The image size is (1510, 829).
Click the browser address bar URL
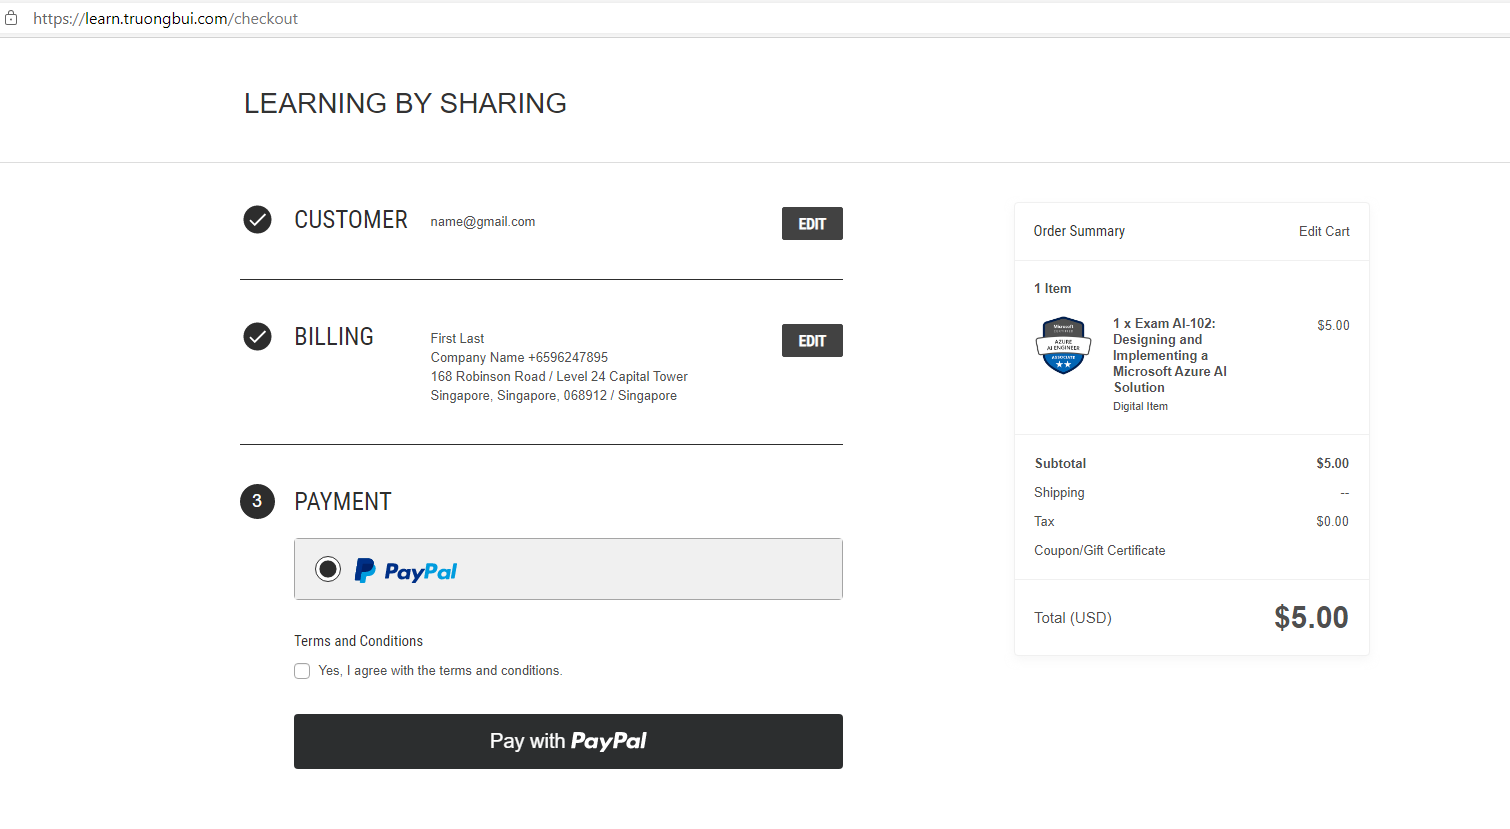[x=165, y=18]
